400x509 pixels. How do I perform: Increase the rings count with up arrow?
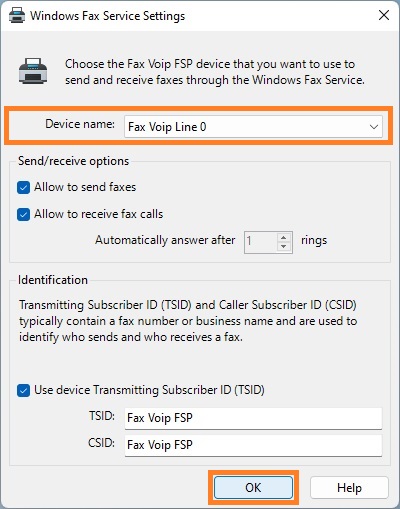(x=283, y=237)
